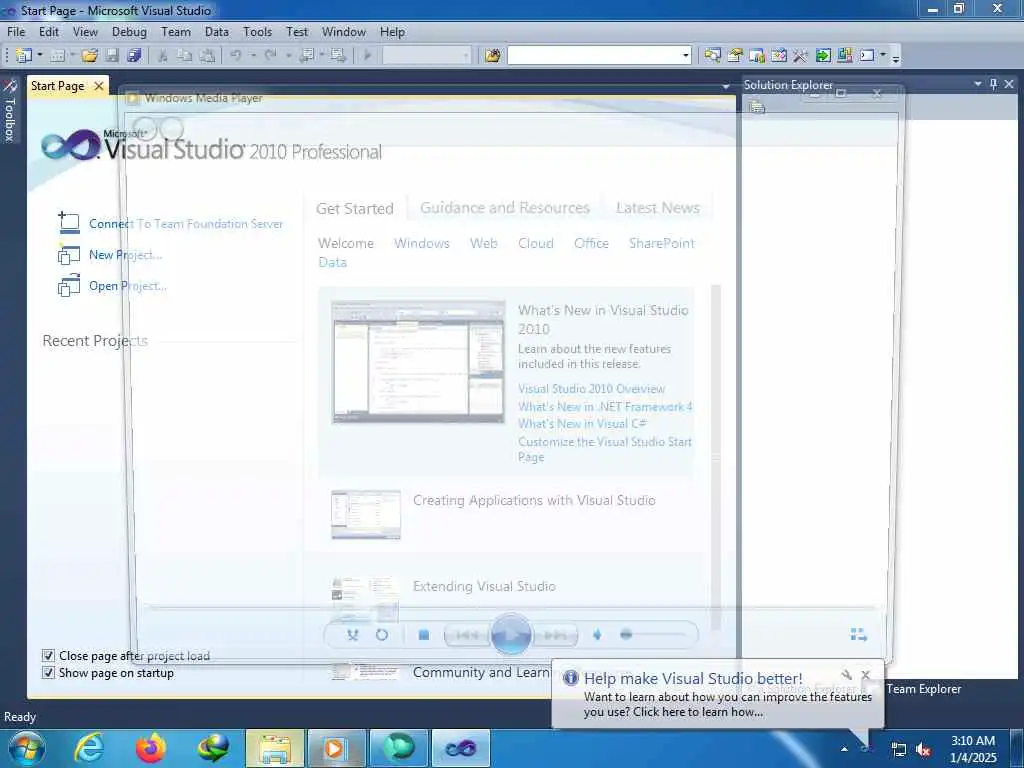Open Visual Studio from the taskbar icon
Viewport: 1024px width, 768px height.
(461, 748)
